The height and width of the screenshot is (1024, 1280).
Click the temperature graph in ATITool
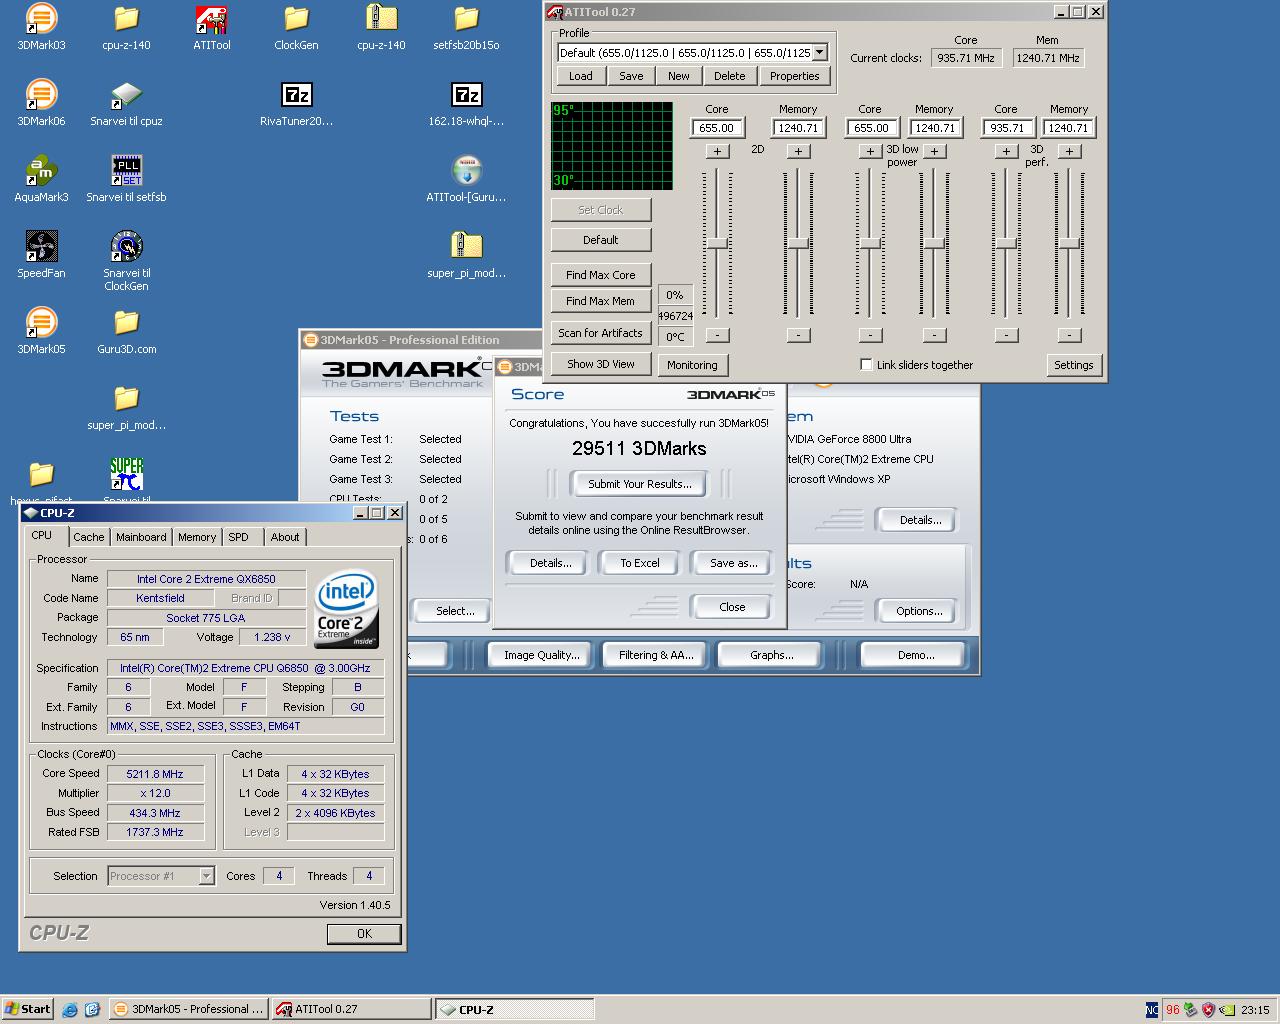[x=612, y=145]
